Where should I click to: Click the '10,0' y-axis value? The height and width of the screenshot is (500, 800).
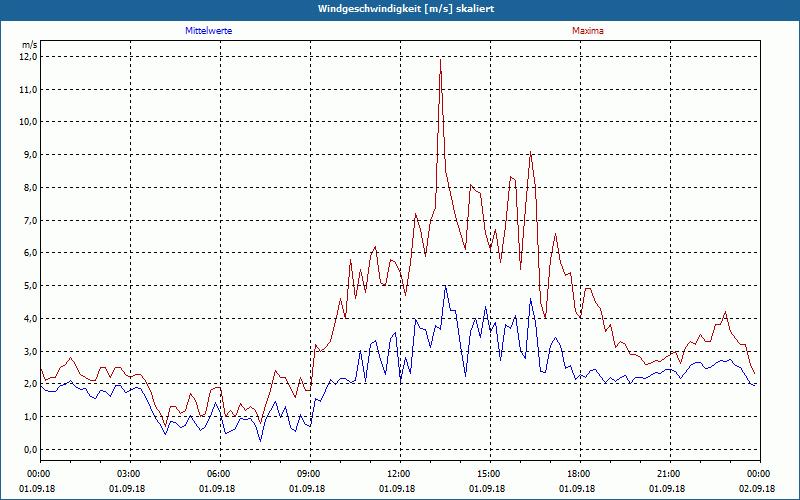pyautogui.click(x=29, y=122)
